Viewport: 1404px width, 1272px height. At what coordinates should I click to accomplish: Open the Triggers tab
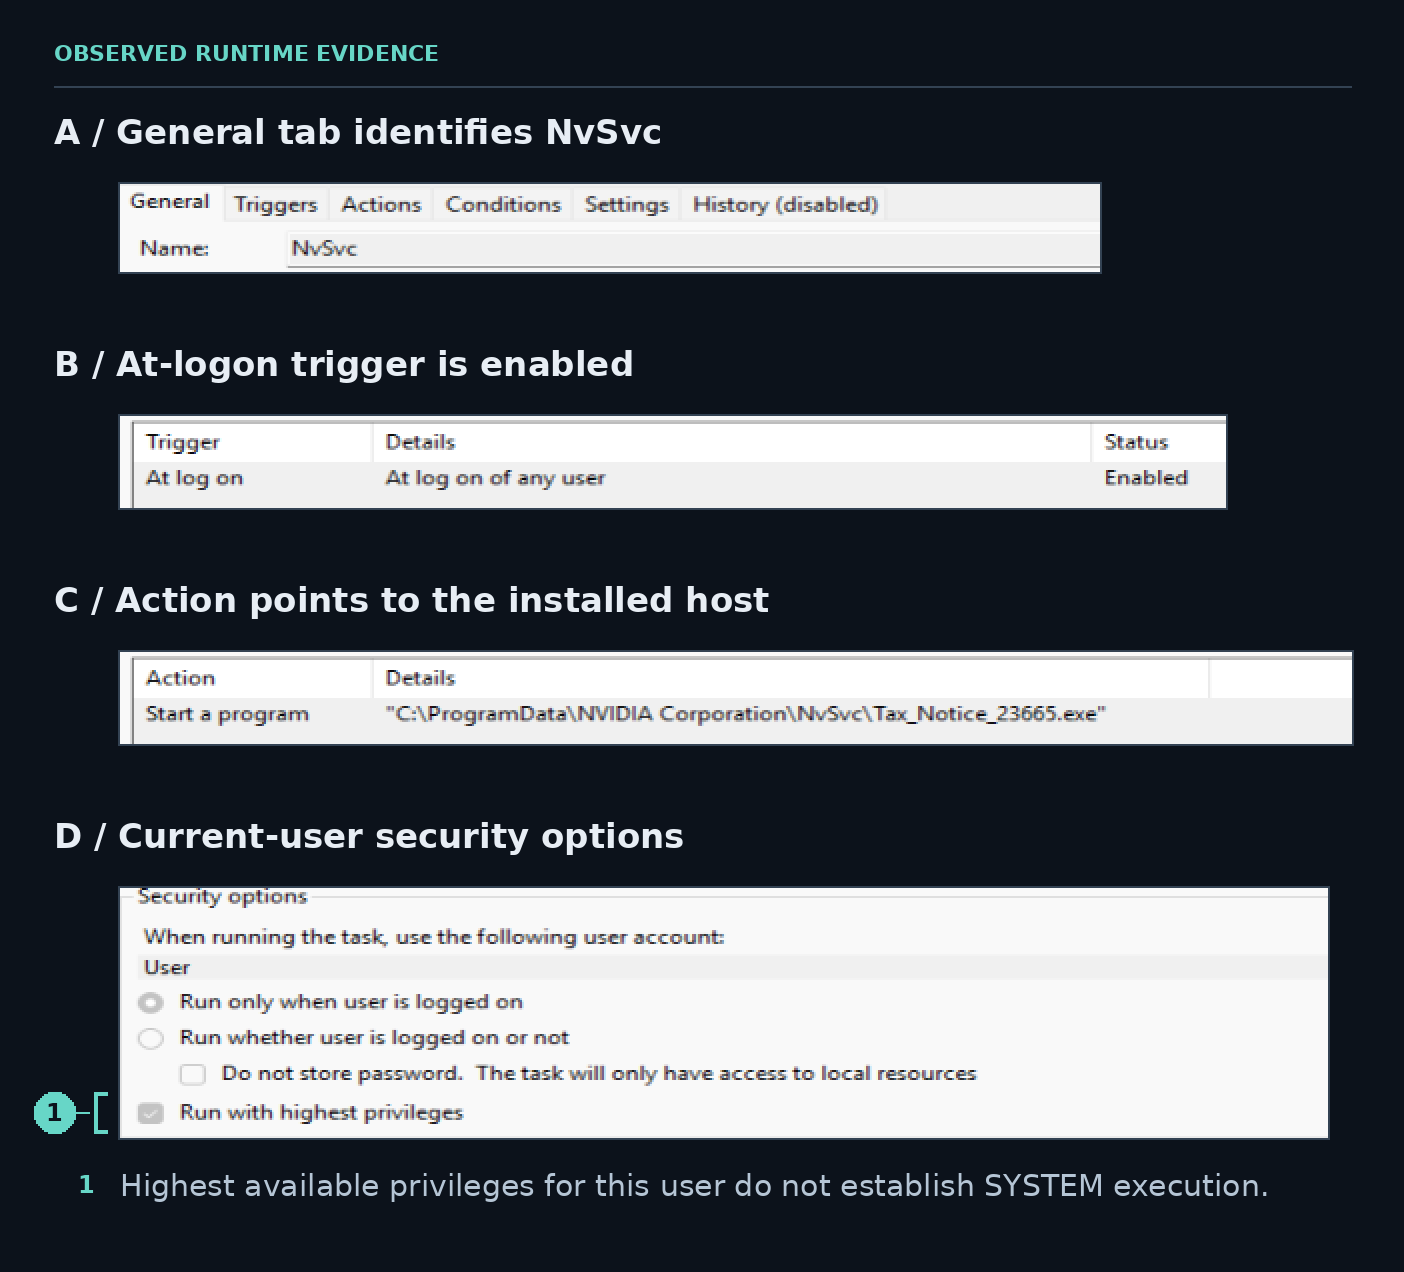tap(275, 204)
